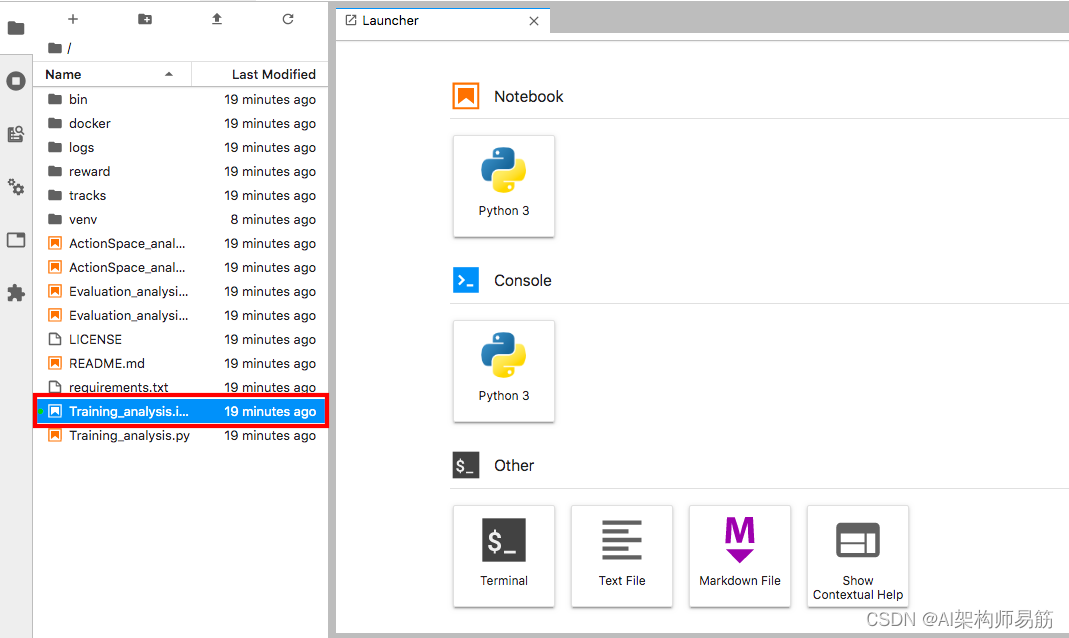The width and height of the screenshot is (1069, 638).
Task: Sort files by Name column header
Action: (x=112, y=74)
